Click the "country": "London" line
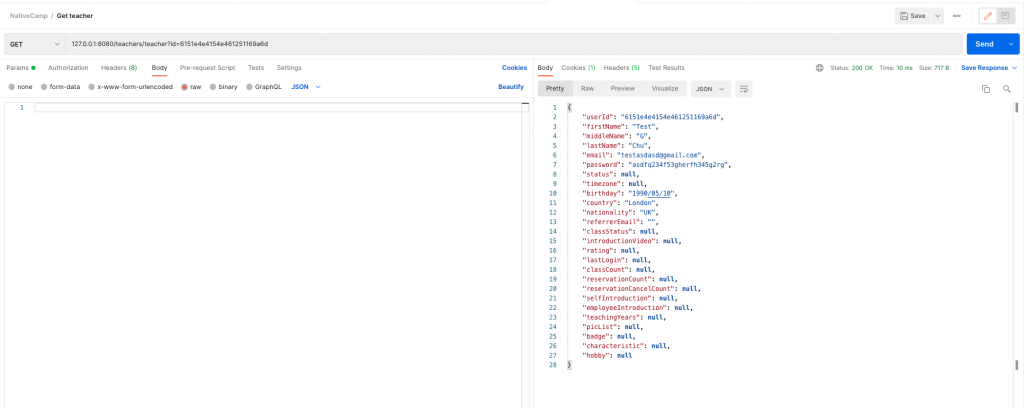Screen dimensions: 1024x408 (621, 203)
